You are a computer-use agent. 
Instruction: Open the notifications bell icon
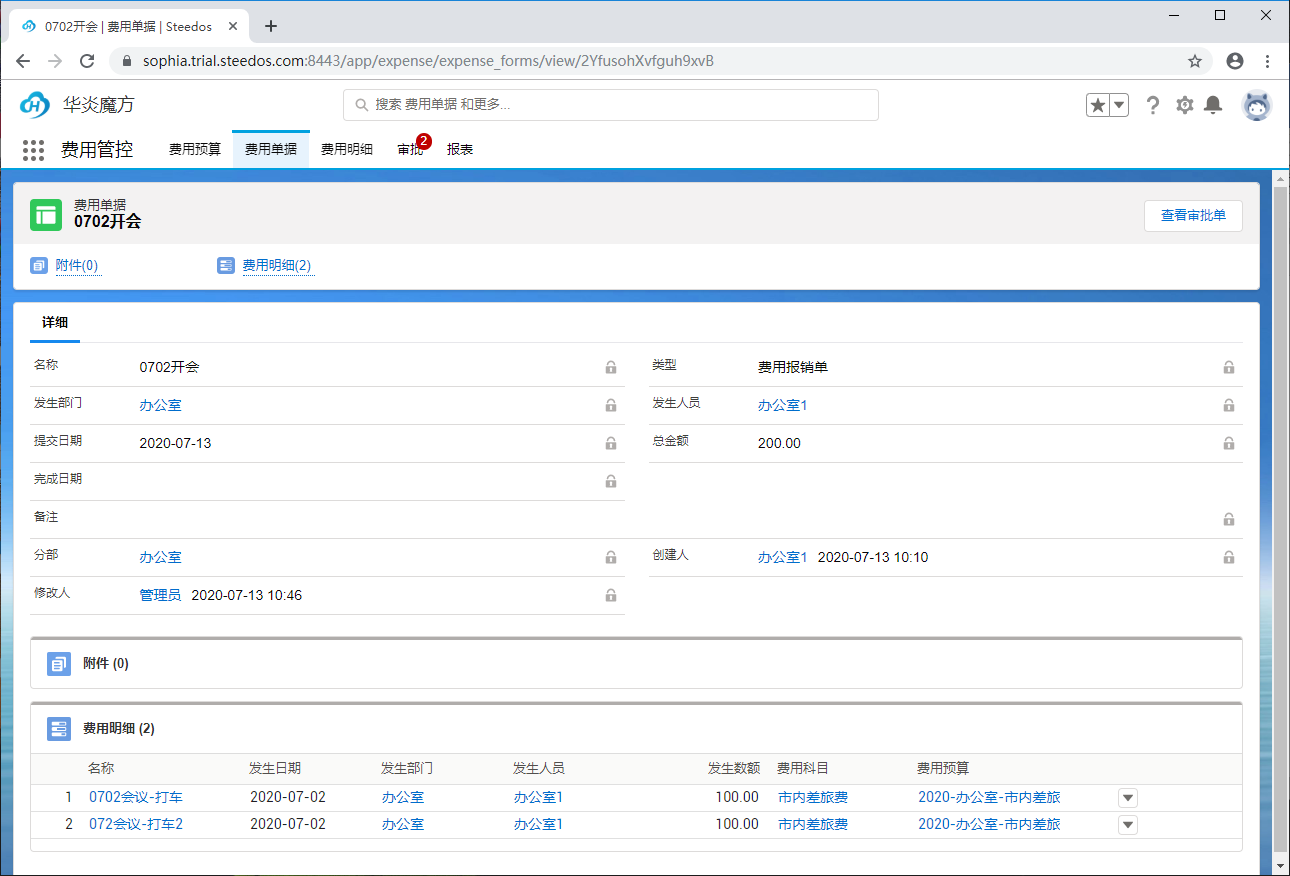click(1214, 104)
